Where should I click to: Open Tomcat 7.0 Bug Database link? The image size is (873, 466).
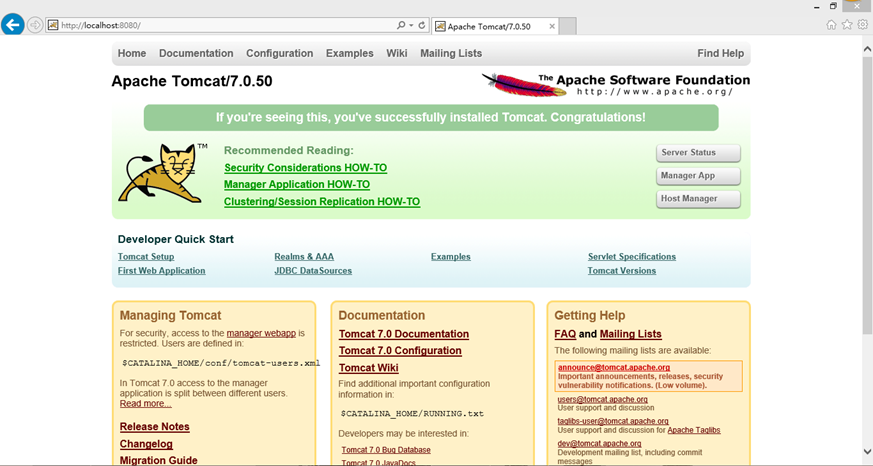(x=386, y=450)
